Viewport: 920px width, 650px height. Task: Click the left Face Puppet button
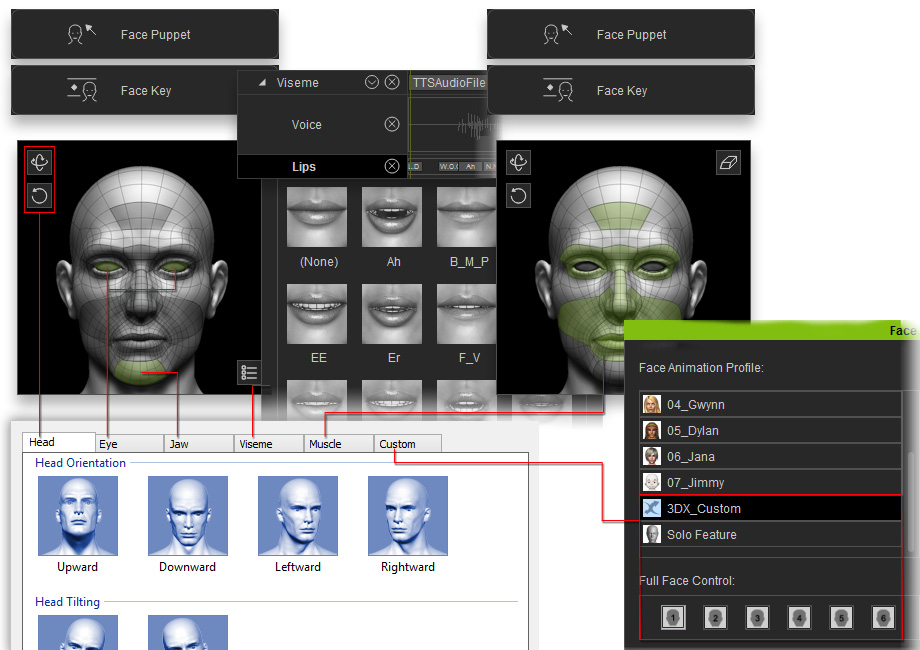[x=144, y=34]
